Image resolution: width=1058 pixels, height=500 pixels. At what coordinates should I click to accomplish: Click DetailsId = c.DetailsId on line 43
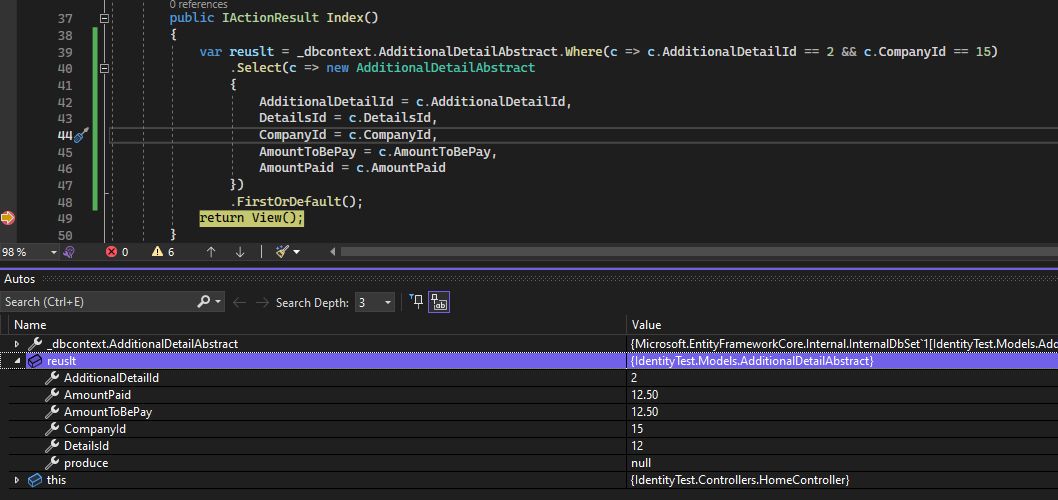349,118
